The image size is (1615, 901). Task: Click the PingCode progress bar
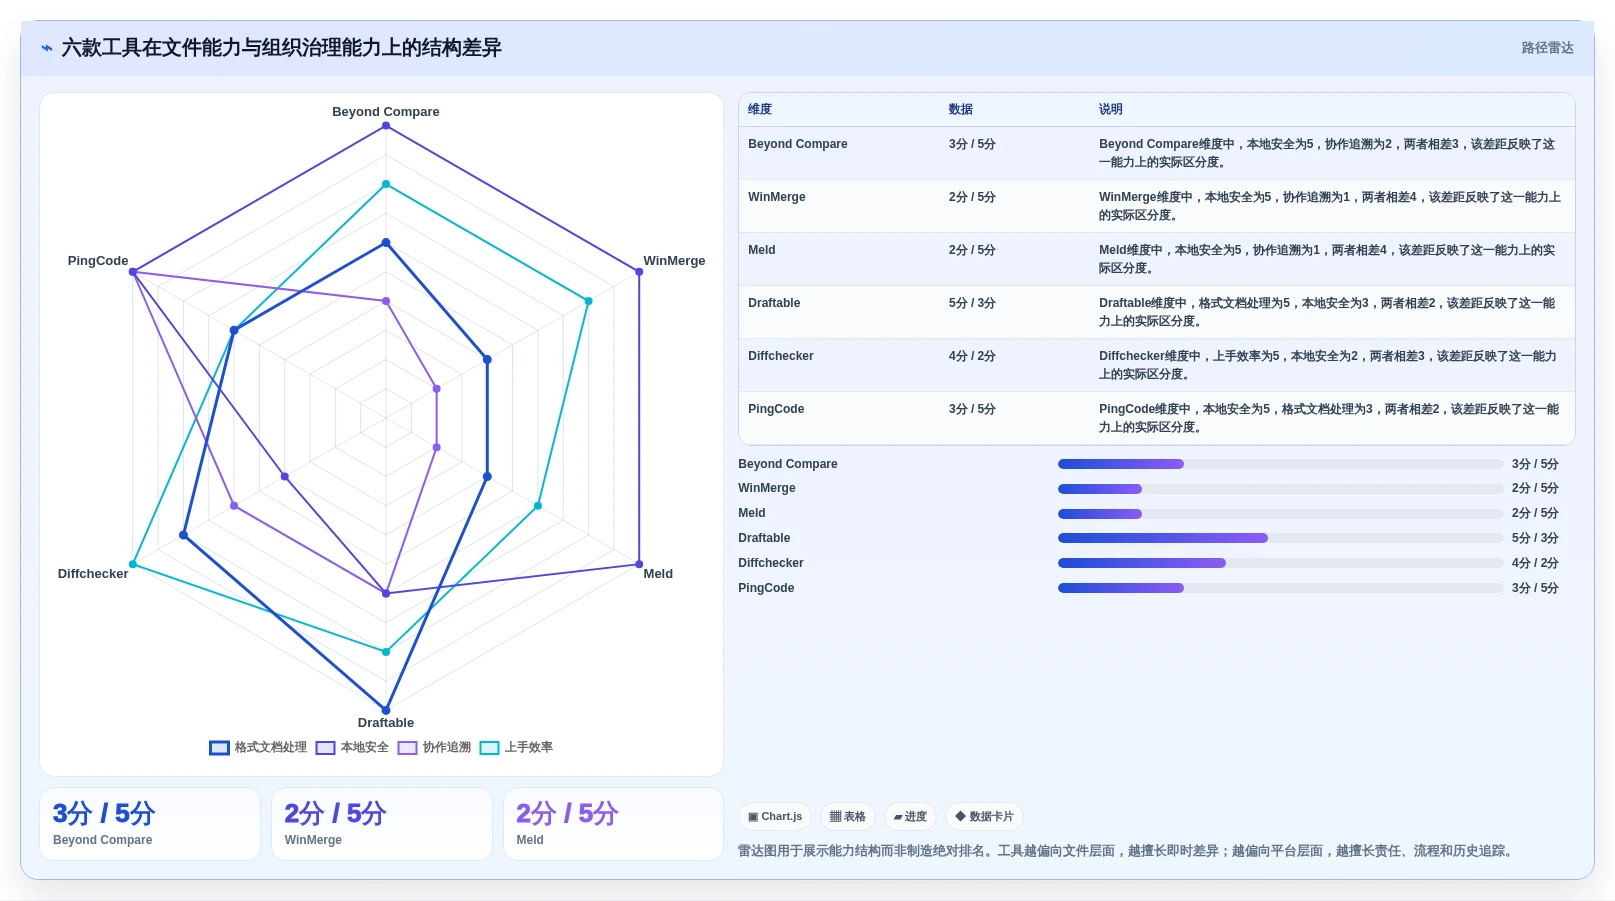pyautogui.click(x=1280, y=588)
